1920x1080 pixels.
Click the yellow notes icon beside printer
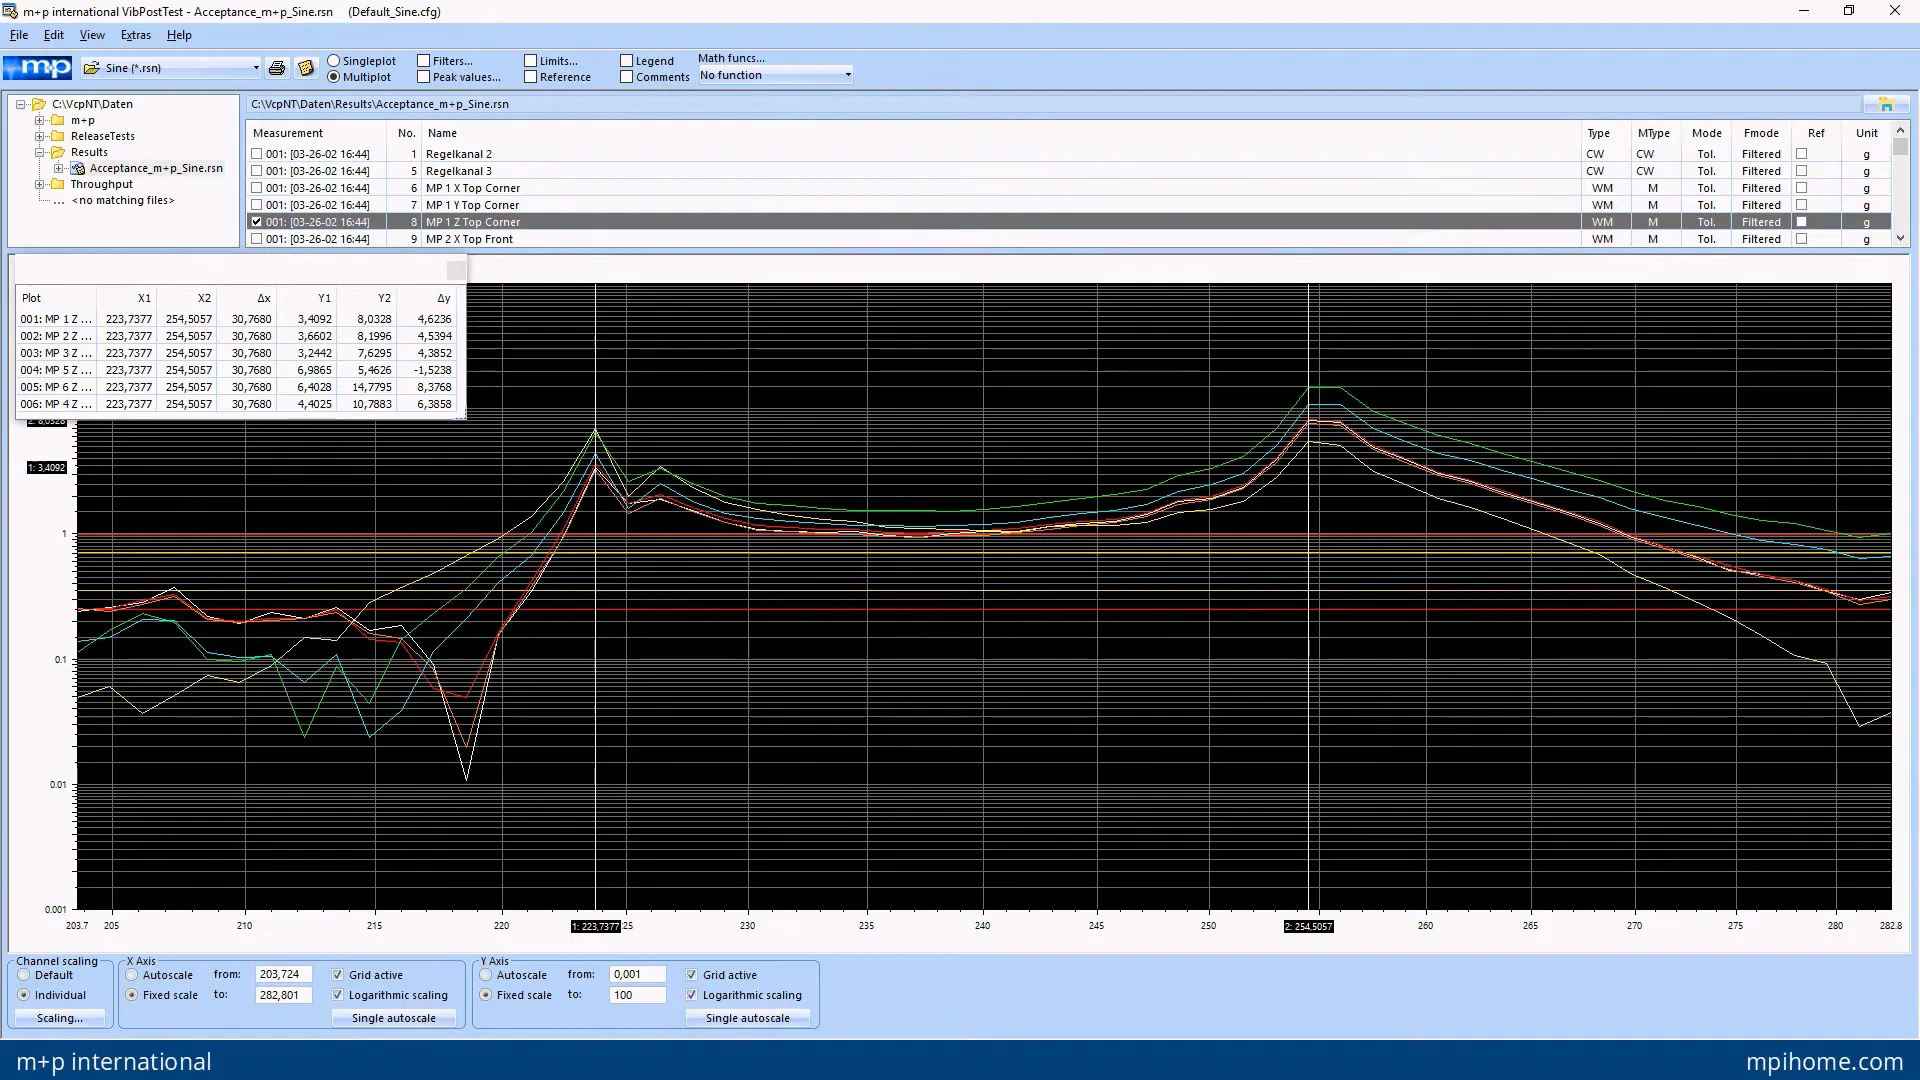click(306, 68)
